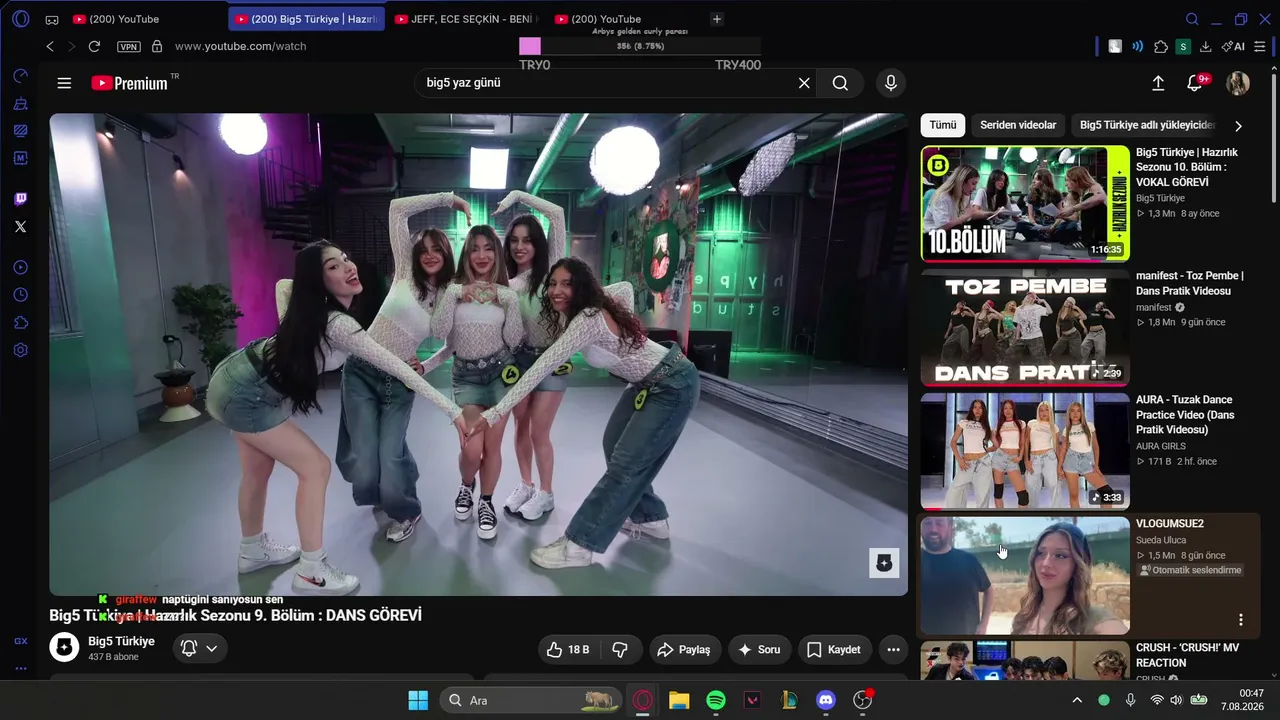Go back with the browser back arrow
The image size is (1280, 720).
(50, 46)
